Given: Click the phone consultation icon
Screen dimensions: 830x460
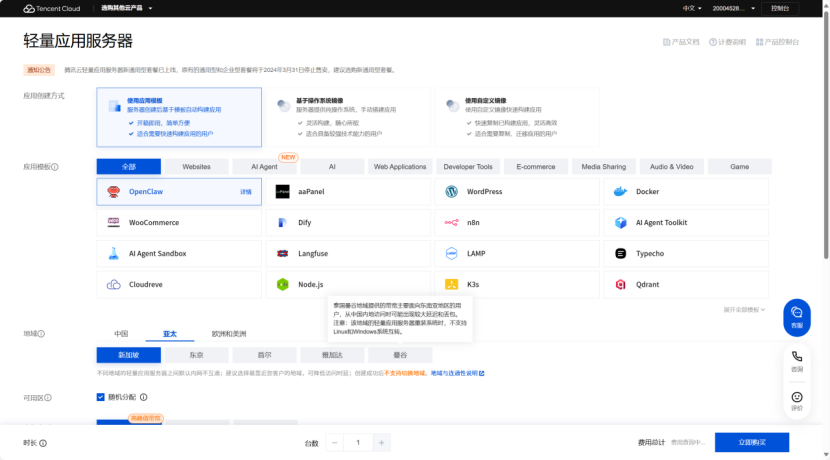Looking at the screenshot, I should (796, 360).
